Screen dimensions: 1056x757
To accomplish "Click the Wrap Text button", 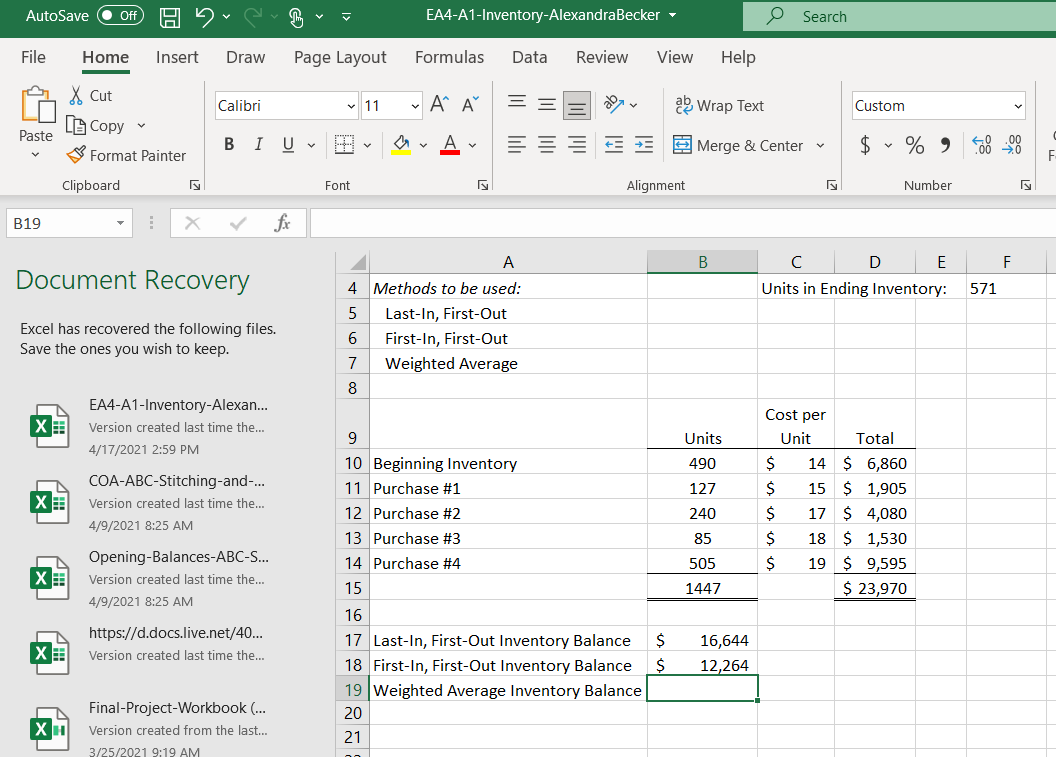I will pyautogui.click(x=720, y=106).
